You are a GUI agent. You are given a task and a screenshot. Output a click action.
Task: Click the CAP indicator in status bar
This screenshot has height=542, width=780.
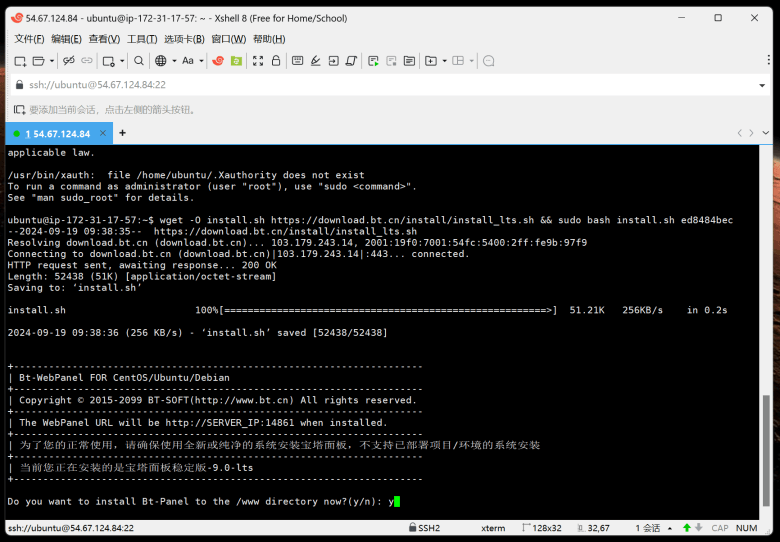coord(719,528)
